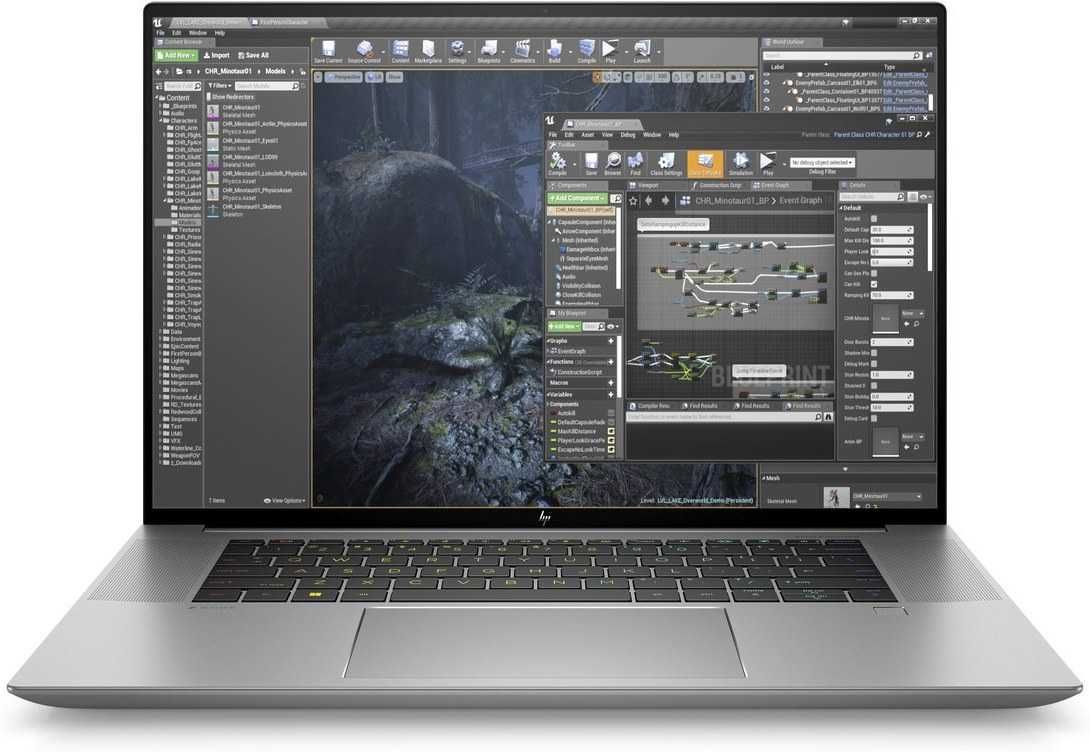Open View Options dropdown in Content Browser
Screen dimensions: 1090x752
click(285, 500)
